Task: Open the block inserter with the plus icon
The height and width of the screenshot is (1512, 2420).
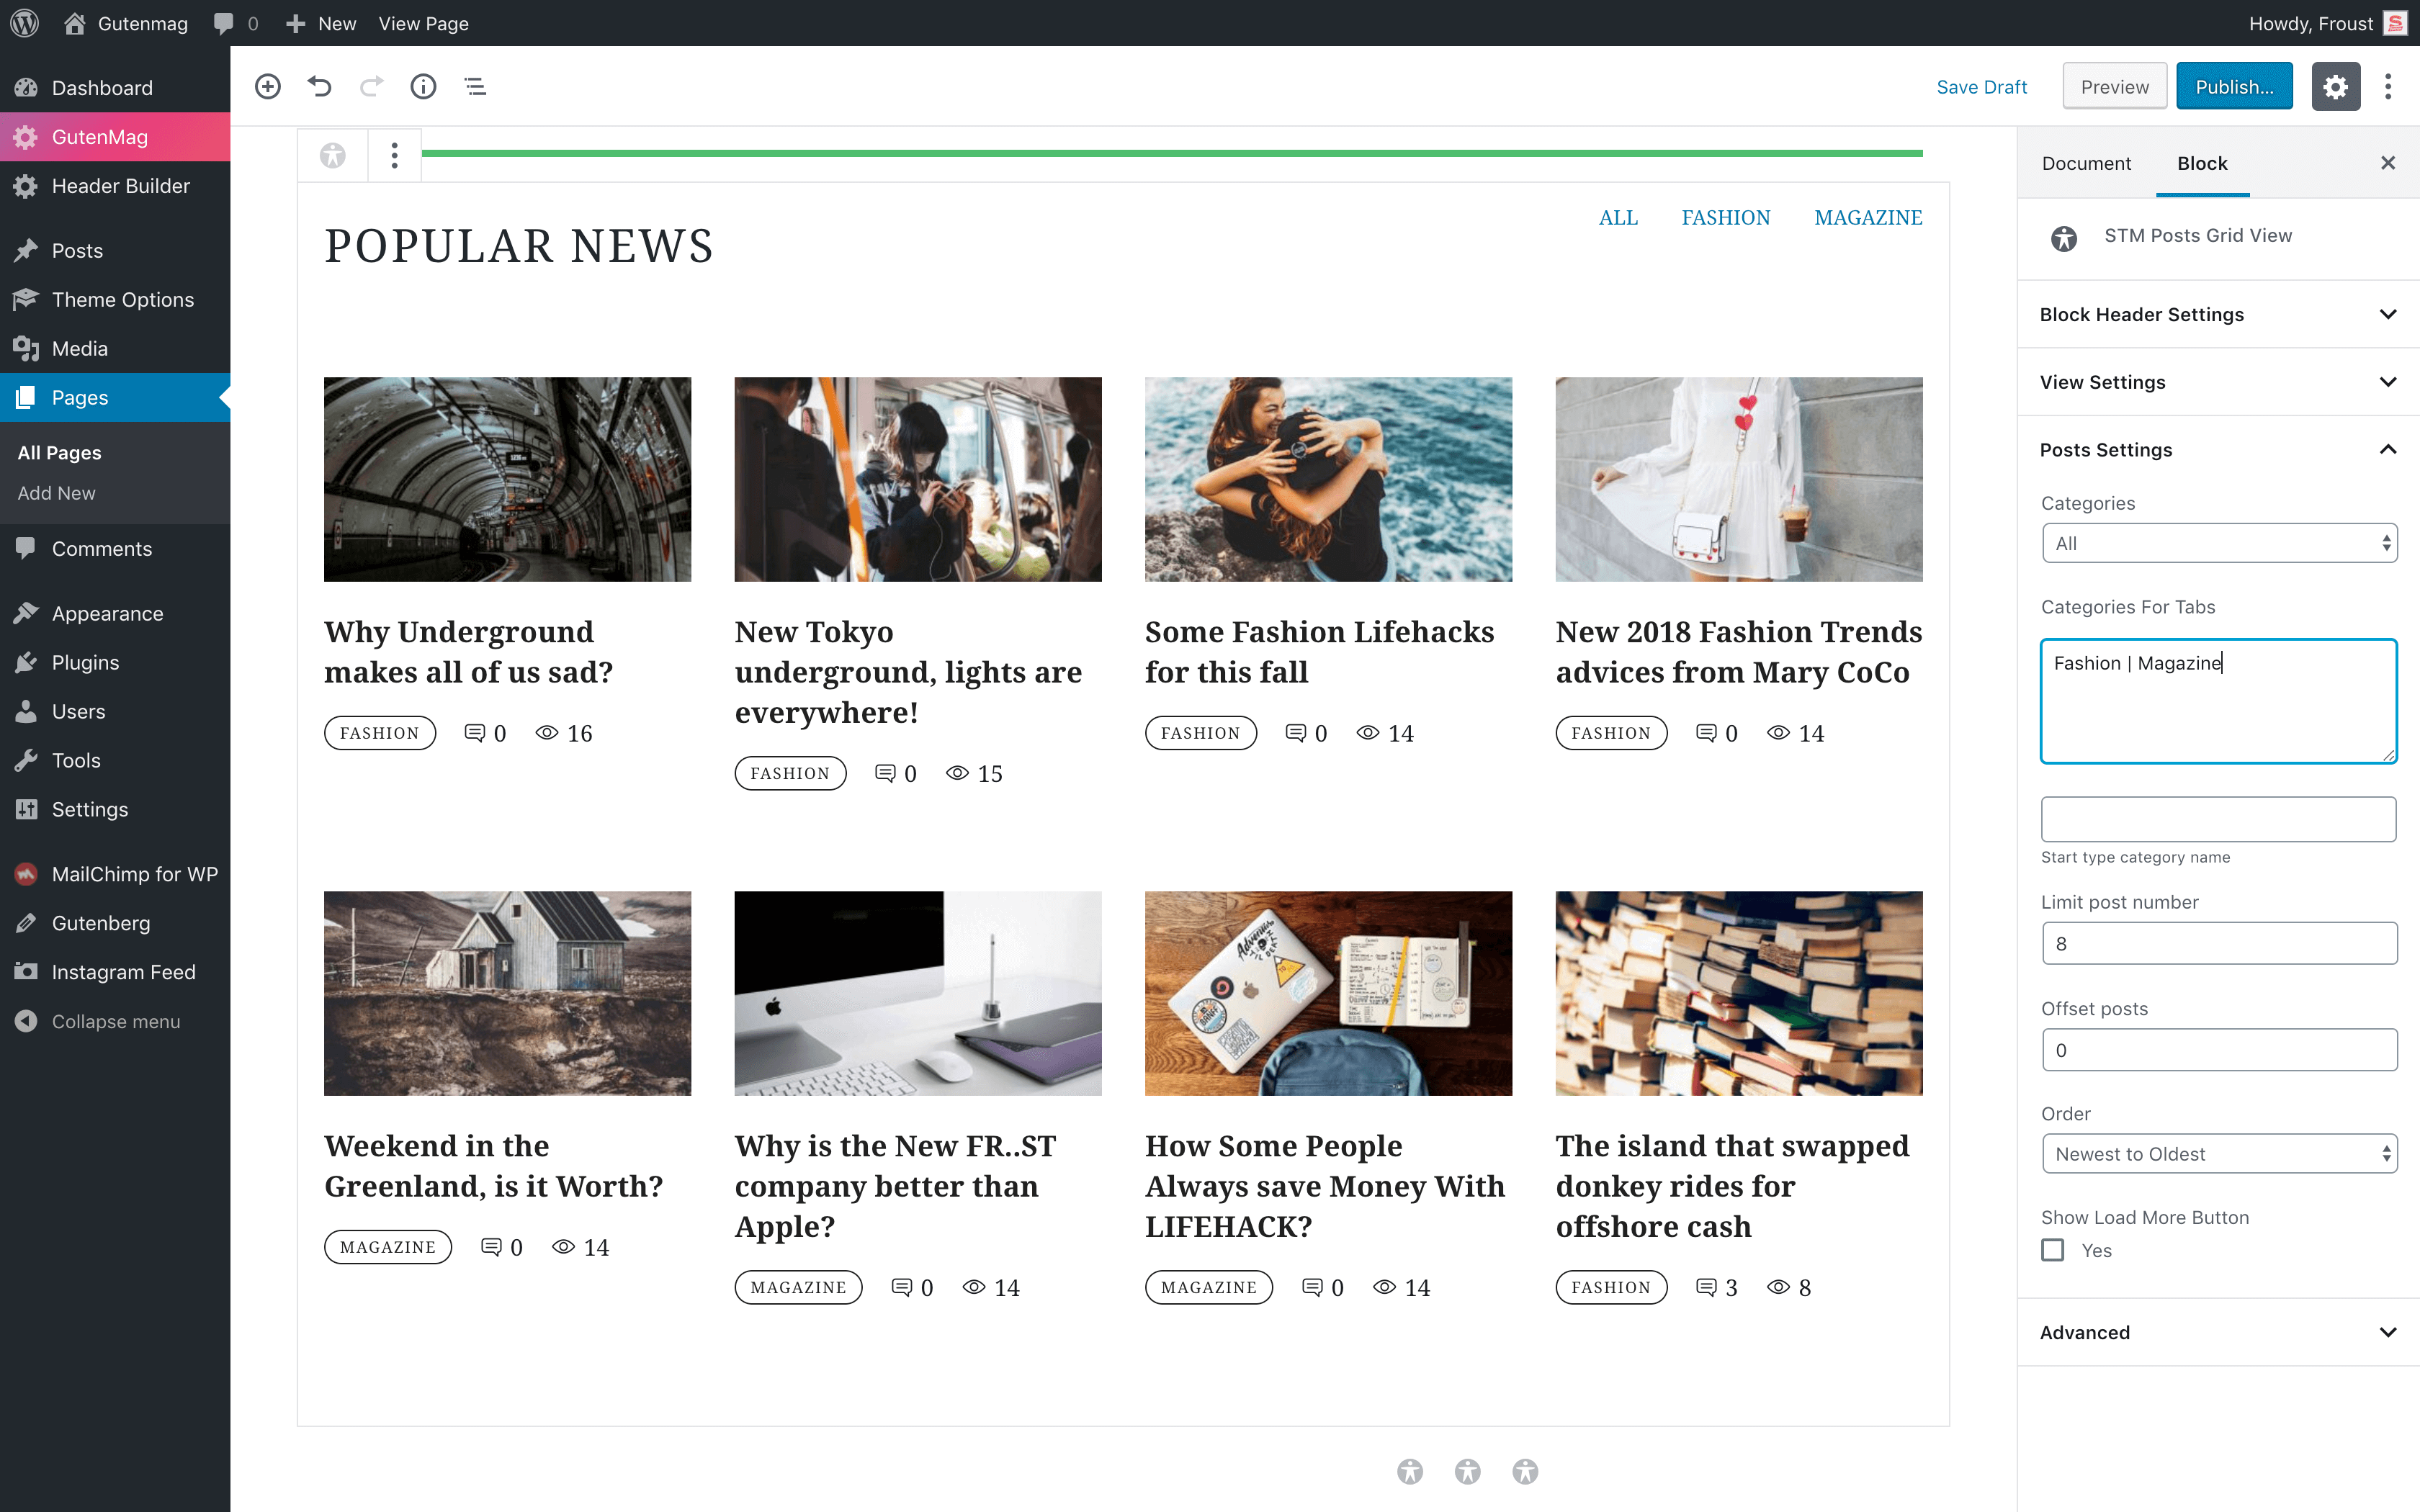Action: tap(267, 86)
